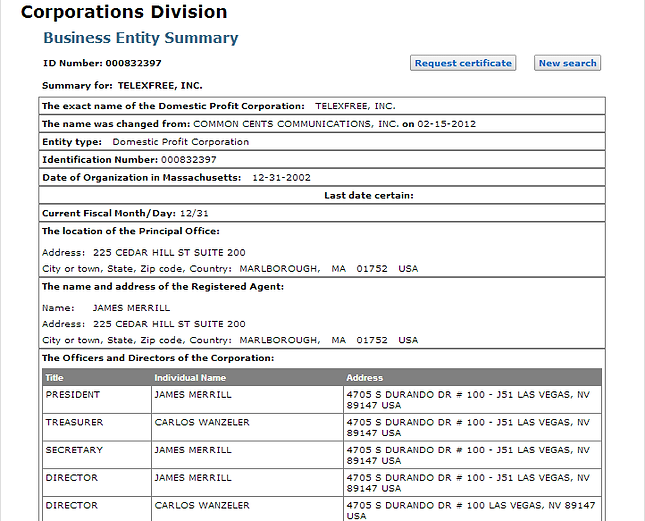This screenshot has width=645, height=521.
Task: Click the Request certificate button
Action: 463,63
